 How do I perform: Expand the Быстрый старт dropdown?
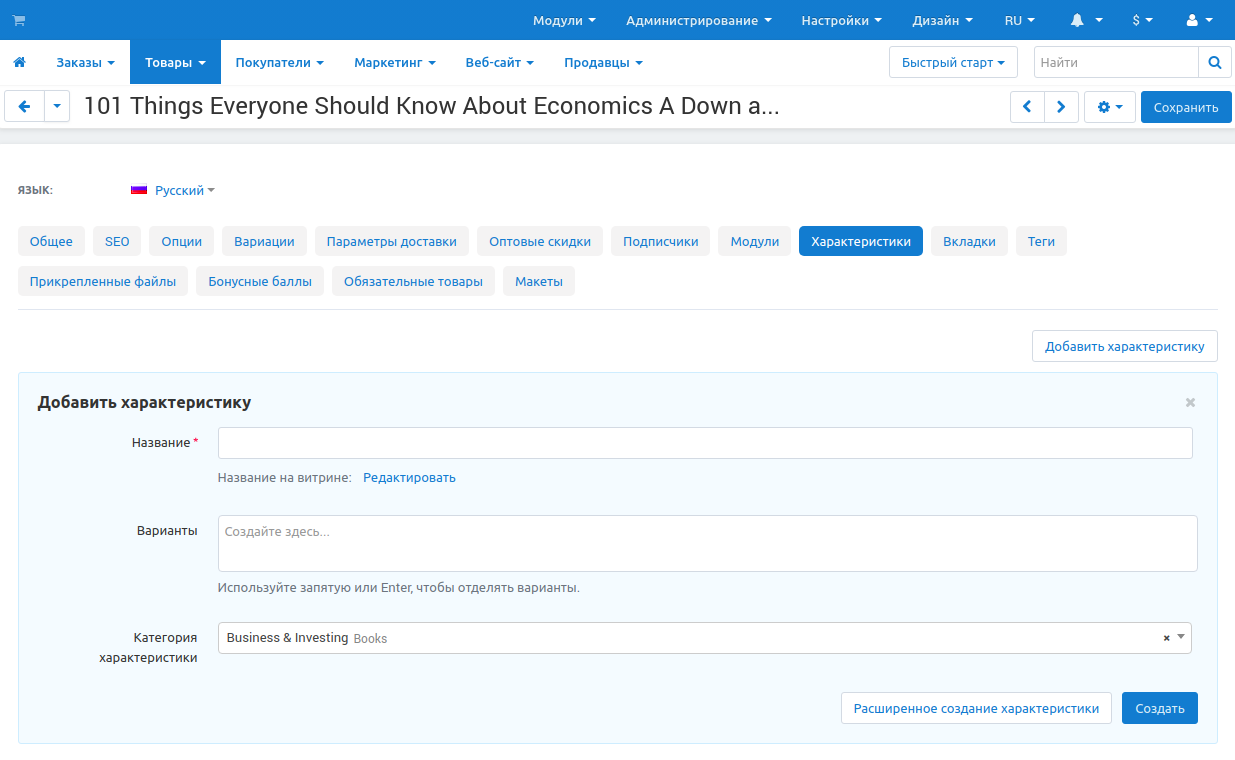coord(952,62)
